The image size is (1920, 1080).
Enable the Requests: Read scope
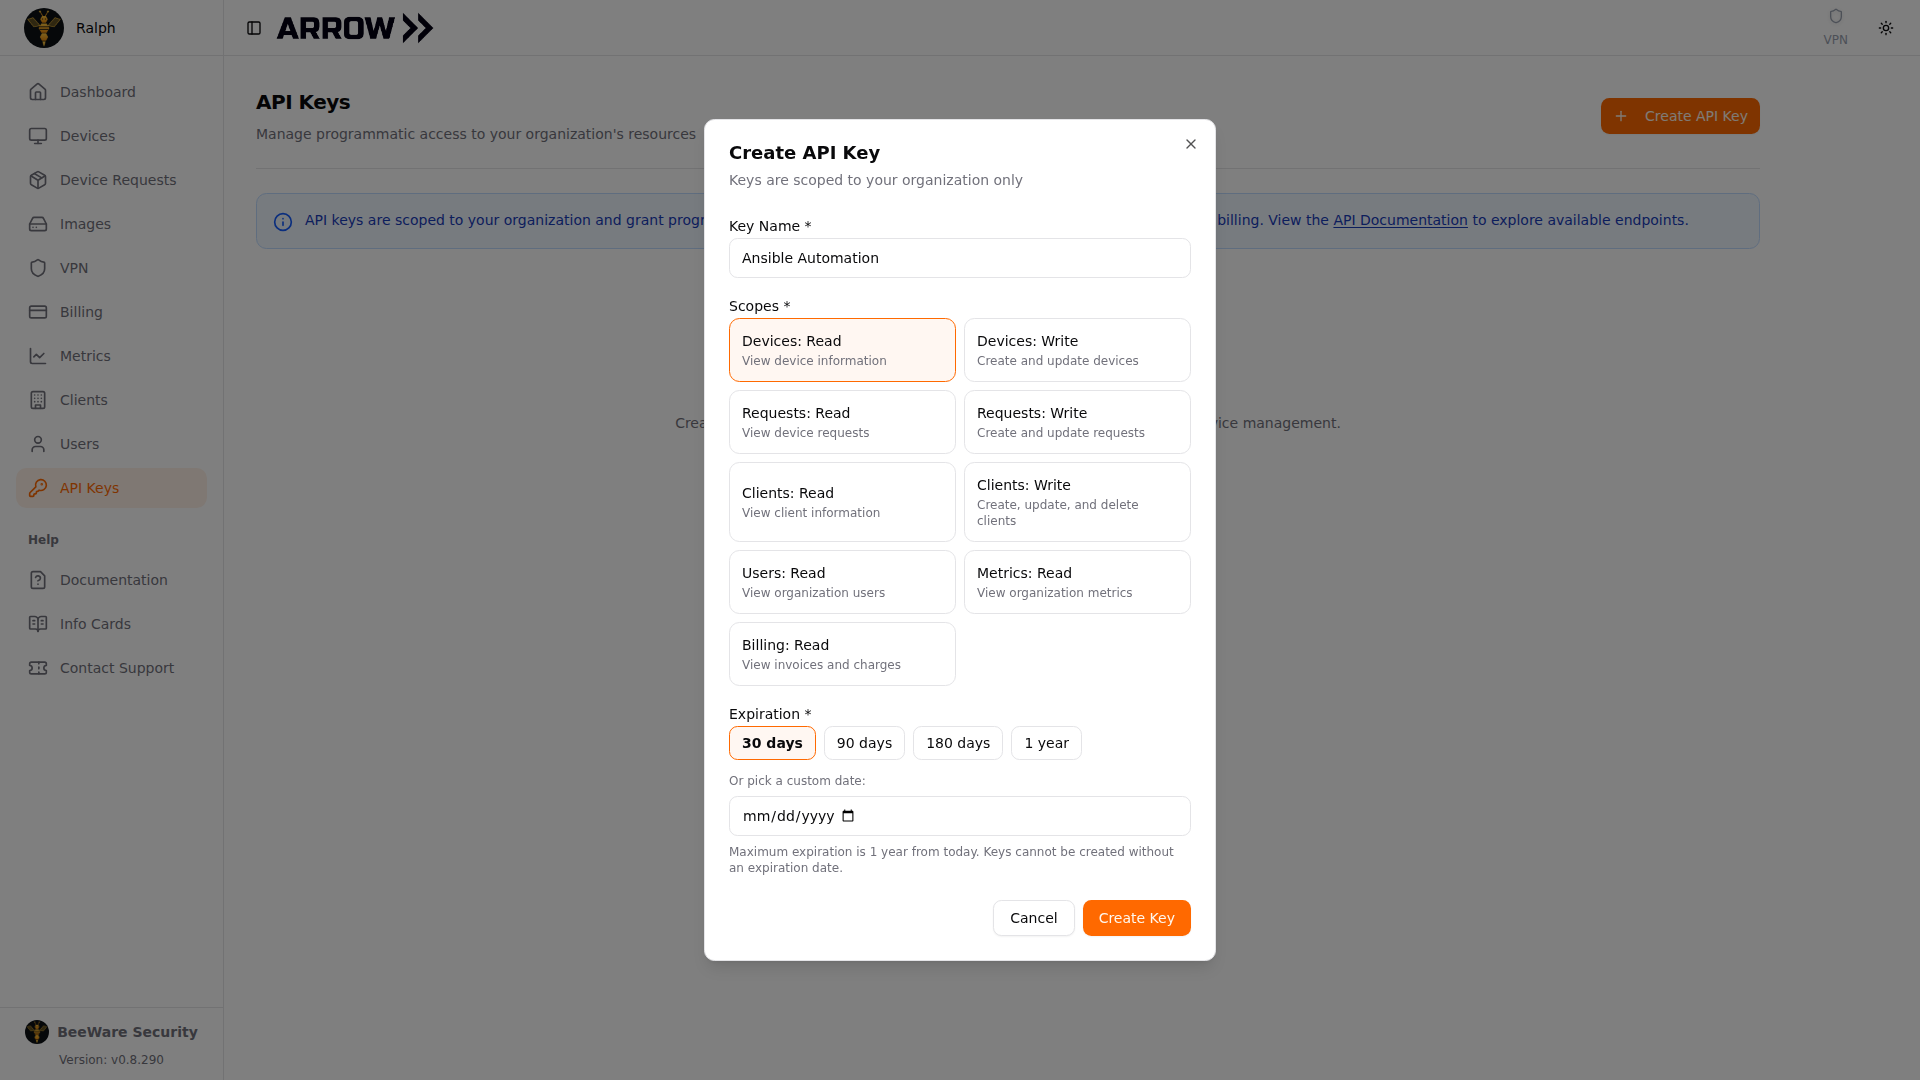point(842,422)
